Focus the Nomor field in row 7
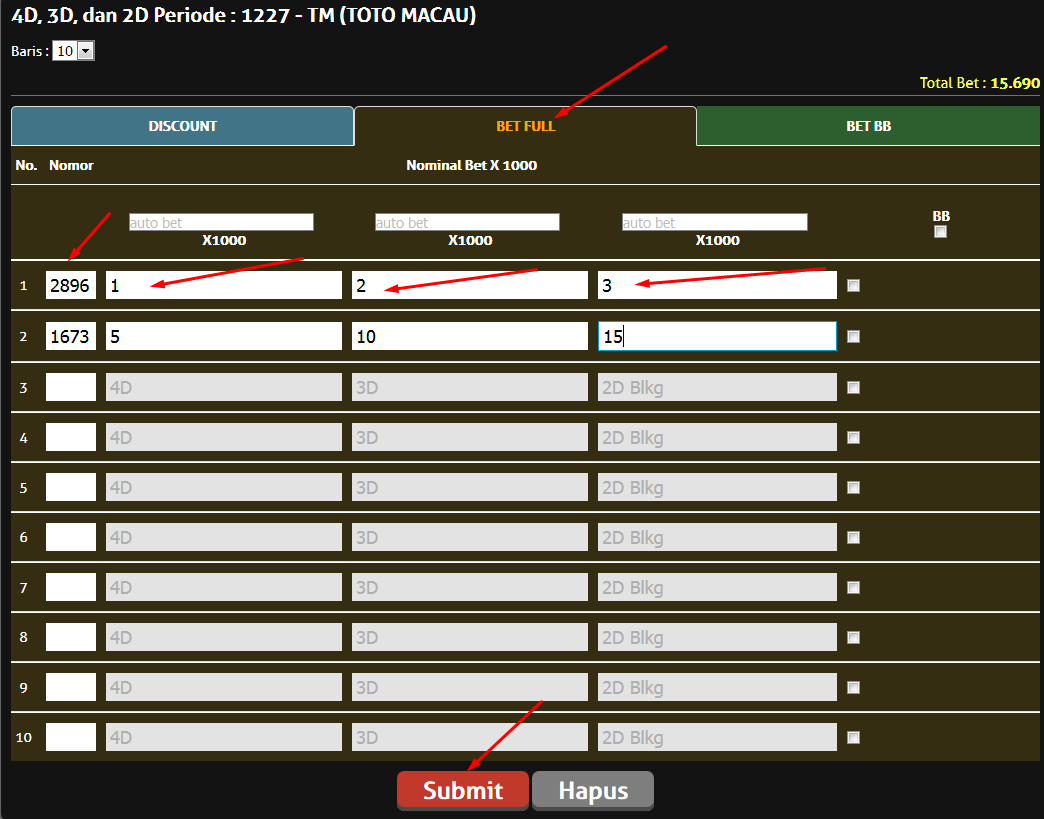Screen dimensions: 1044x819 [x=71, y=587]
